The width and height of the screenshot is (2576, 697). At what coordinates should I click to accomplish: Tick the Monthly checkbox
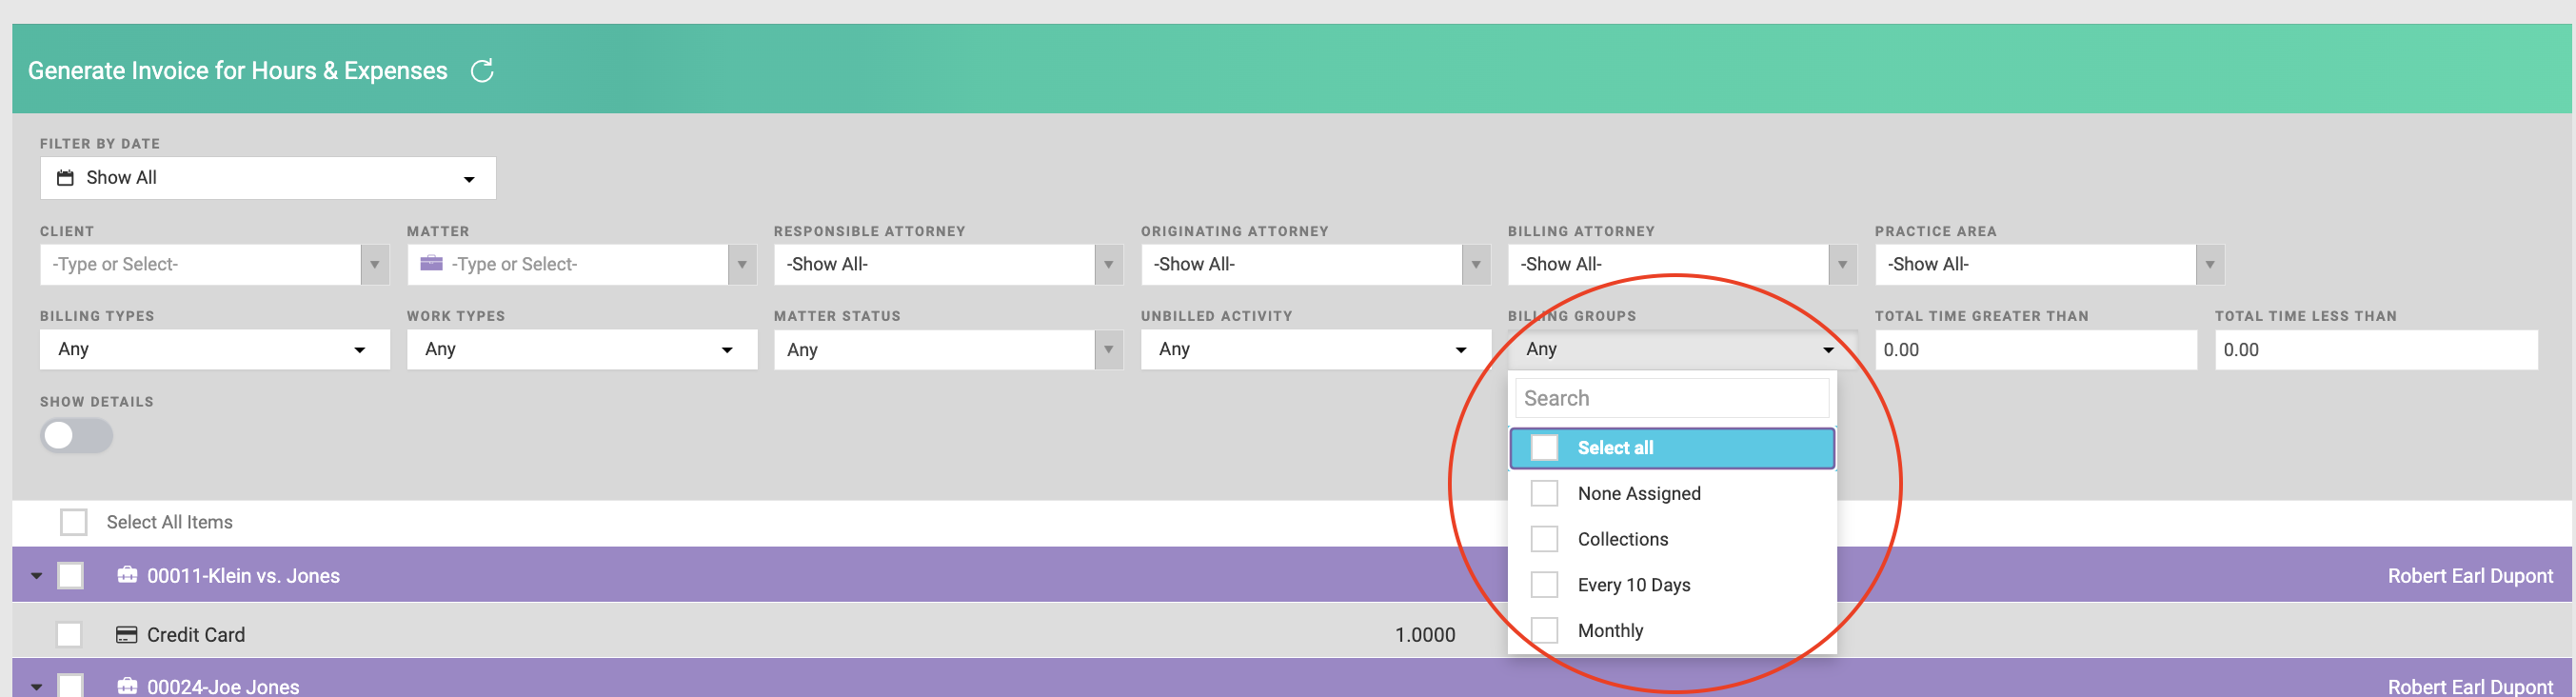pyautogui.click(x=1544, y=631)
